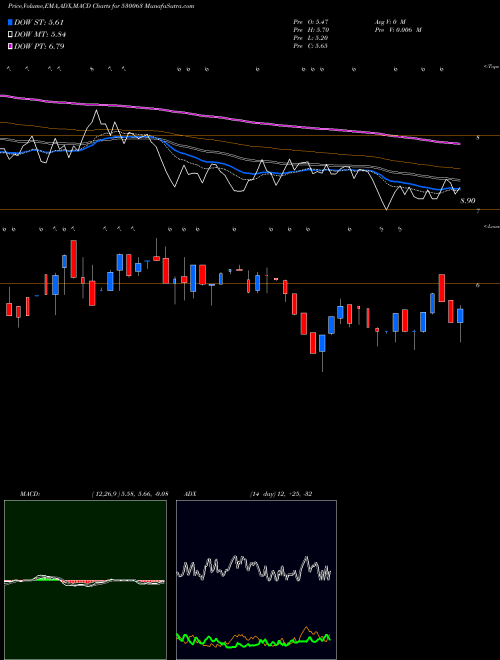This screenshot has width=500, height=660.
Task: Click the chart title mentioning MunafaSutra.com
Action: pyautogui.click(x=101, y=6)
